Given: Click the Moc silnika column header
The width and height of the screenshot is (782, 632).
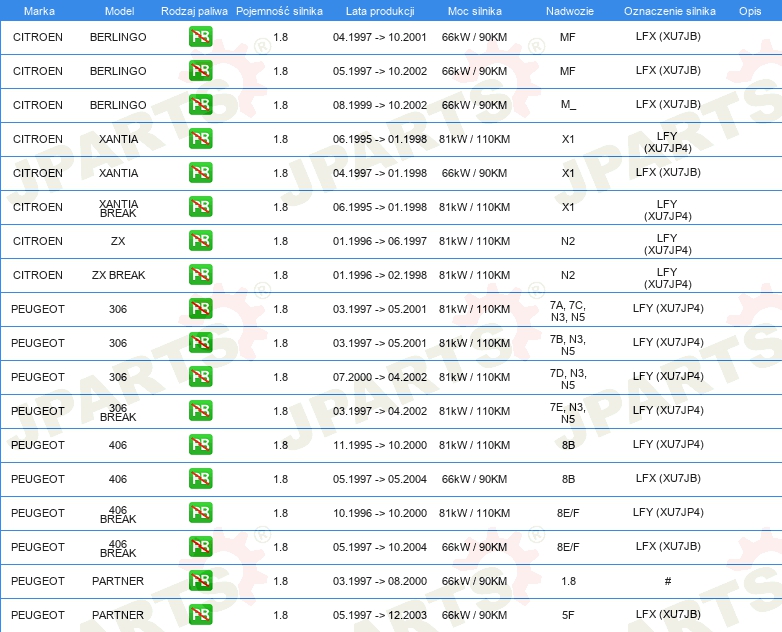Looking at the screenshot, I should tap(475, 11).
